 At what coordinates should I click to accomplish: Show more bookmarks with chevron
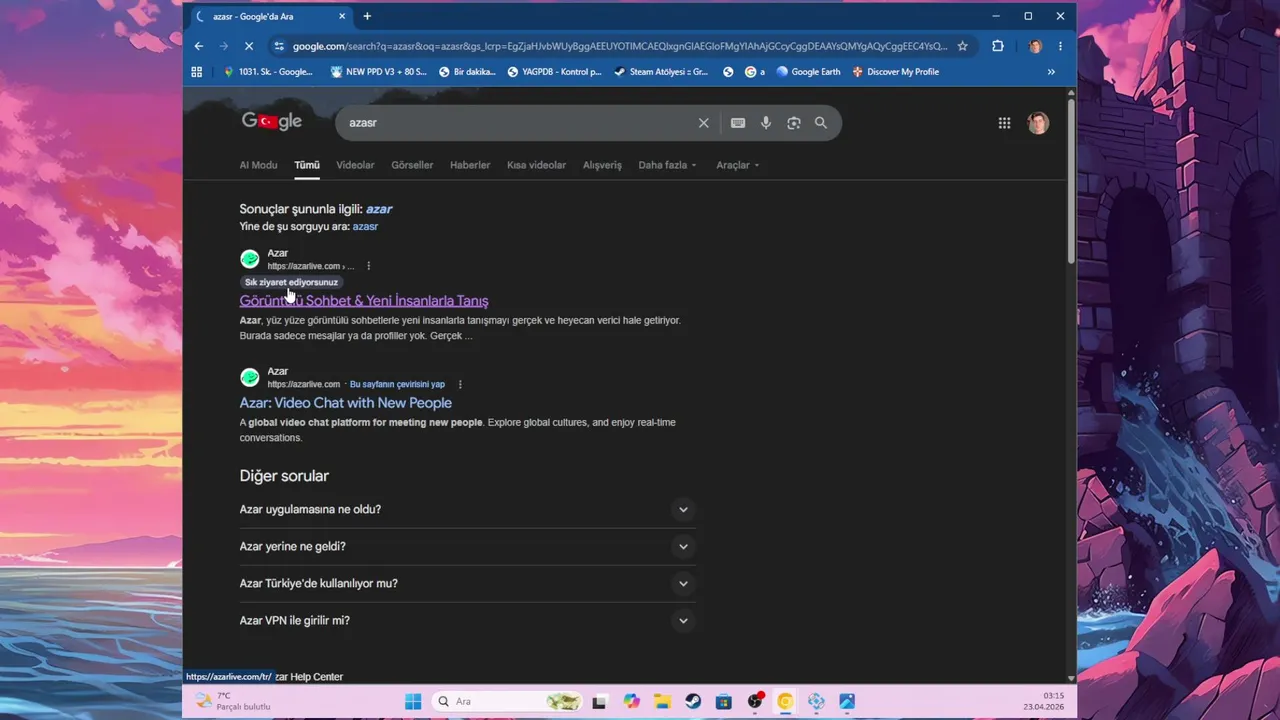(1051, 72)
